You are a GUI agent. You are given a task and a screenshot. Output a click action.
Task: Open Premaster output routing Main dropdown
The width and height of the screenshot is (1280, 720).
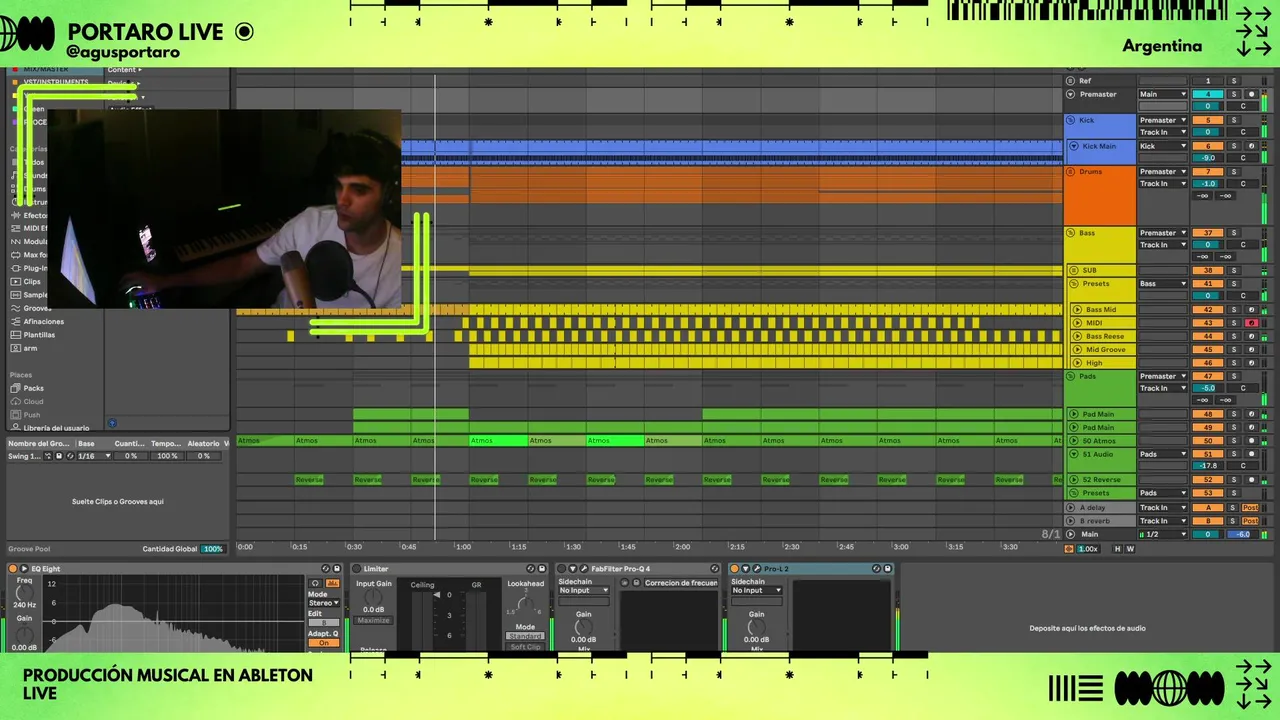1163,94
